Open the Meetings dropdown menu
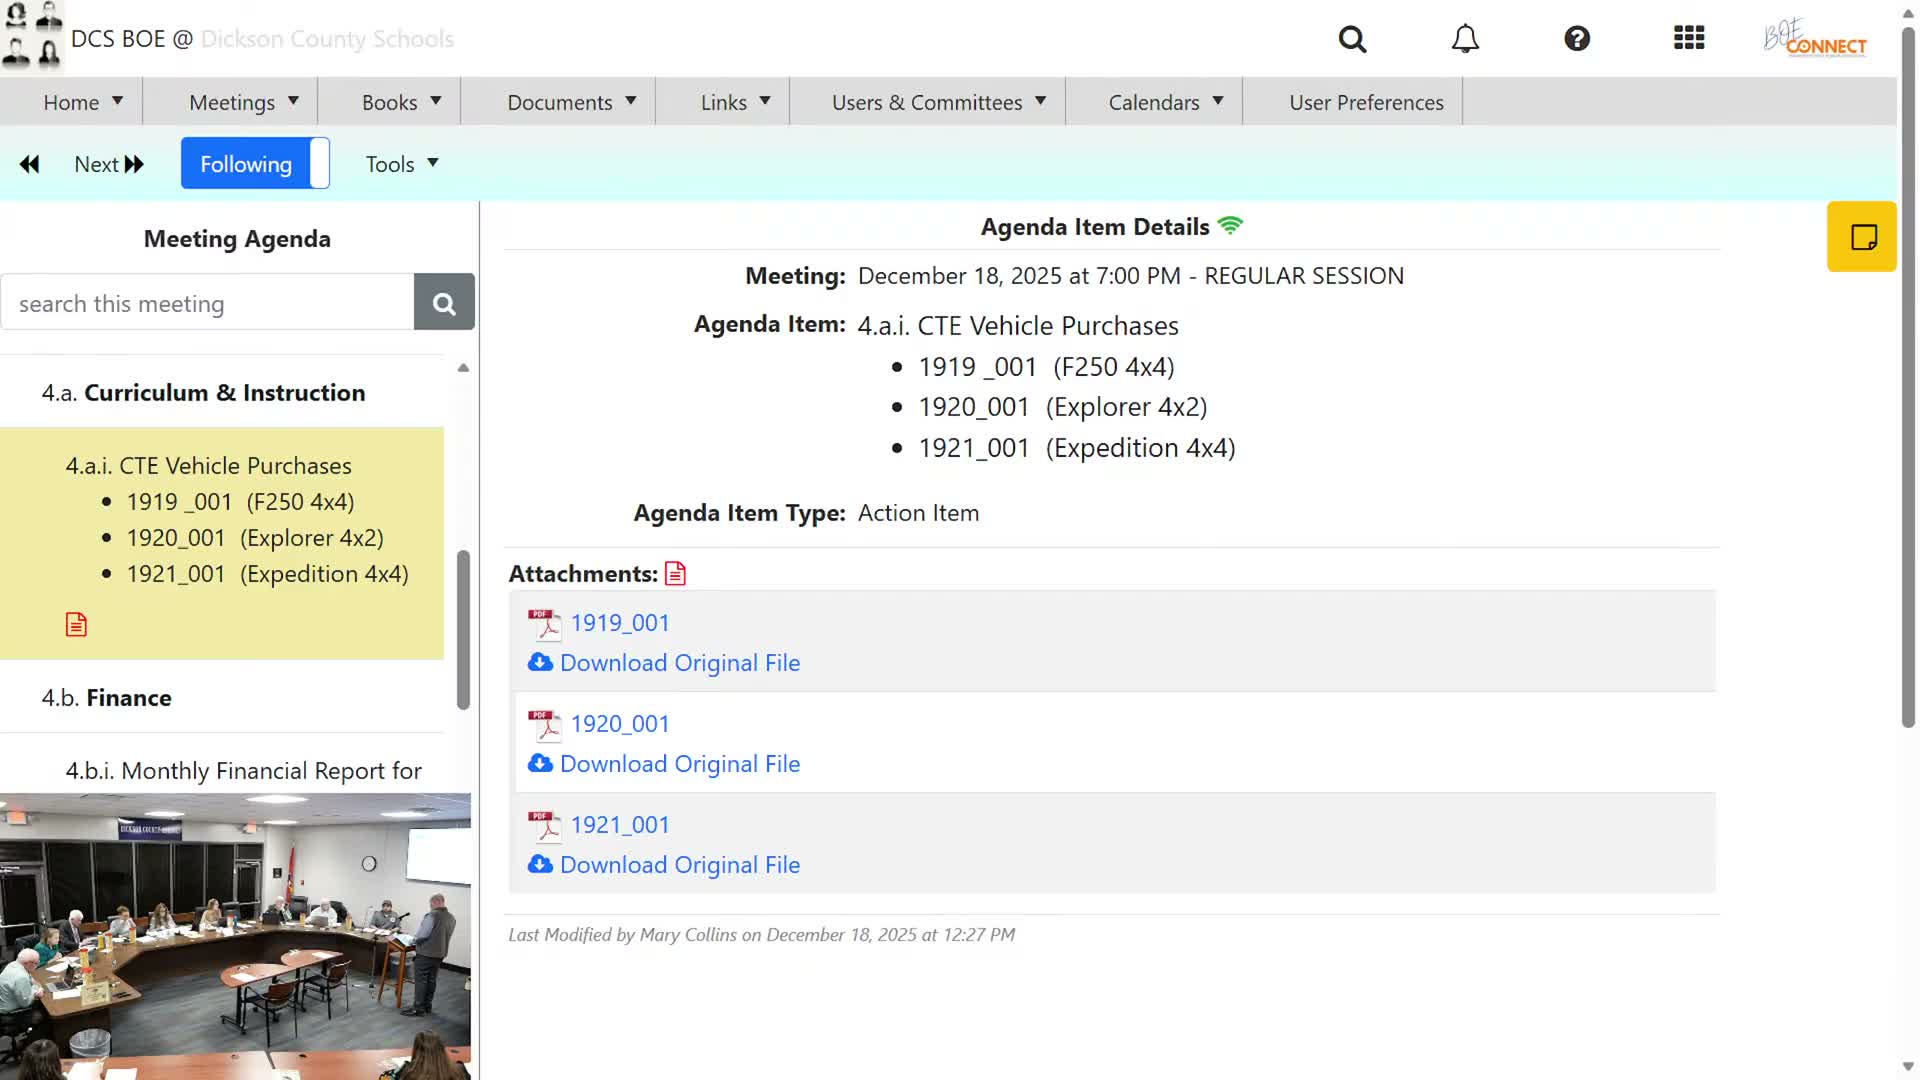Viewport: 1920px width, 1080px height. pos(244,102)
